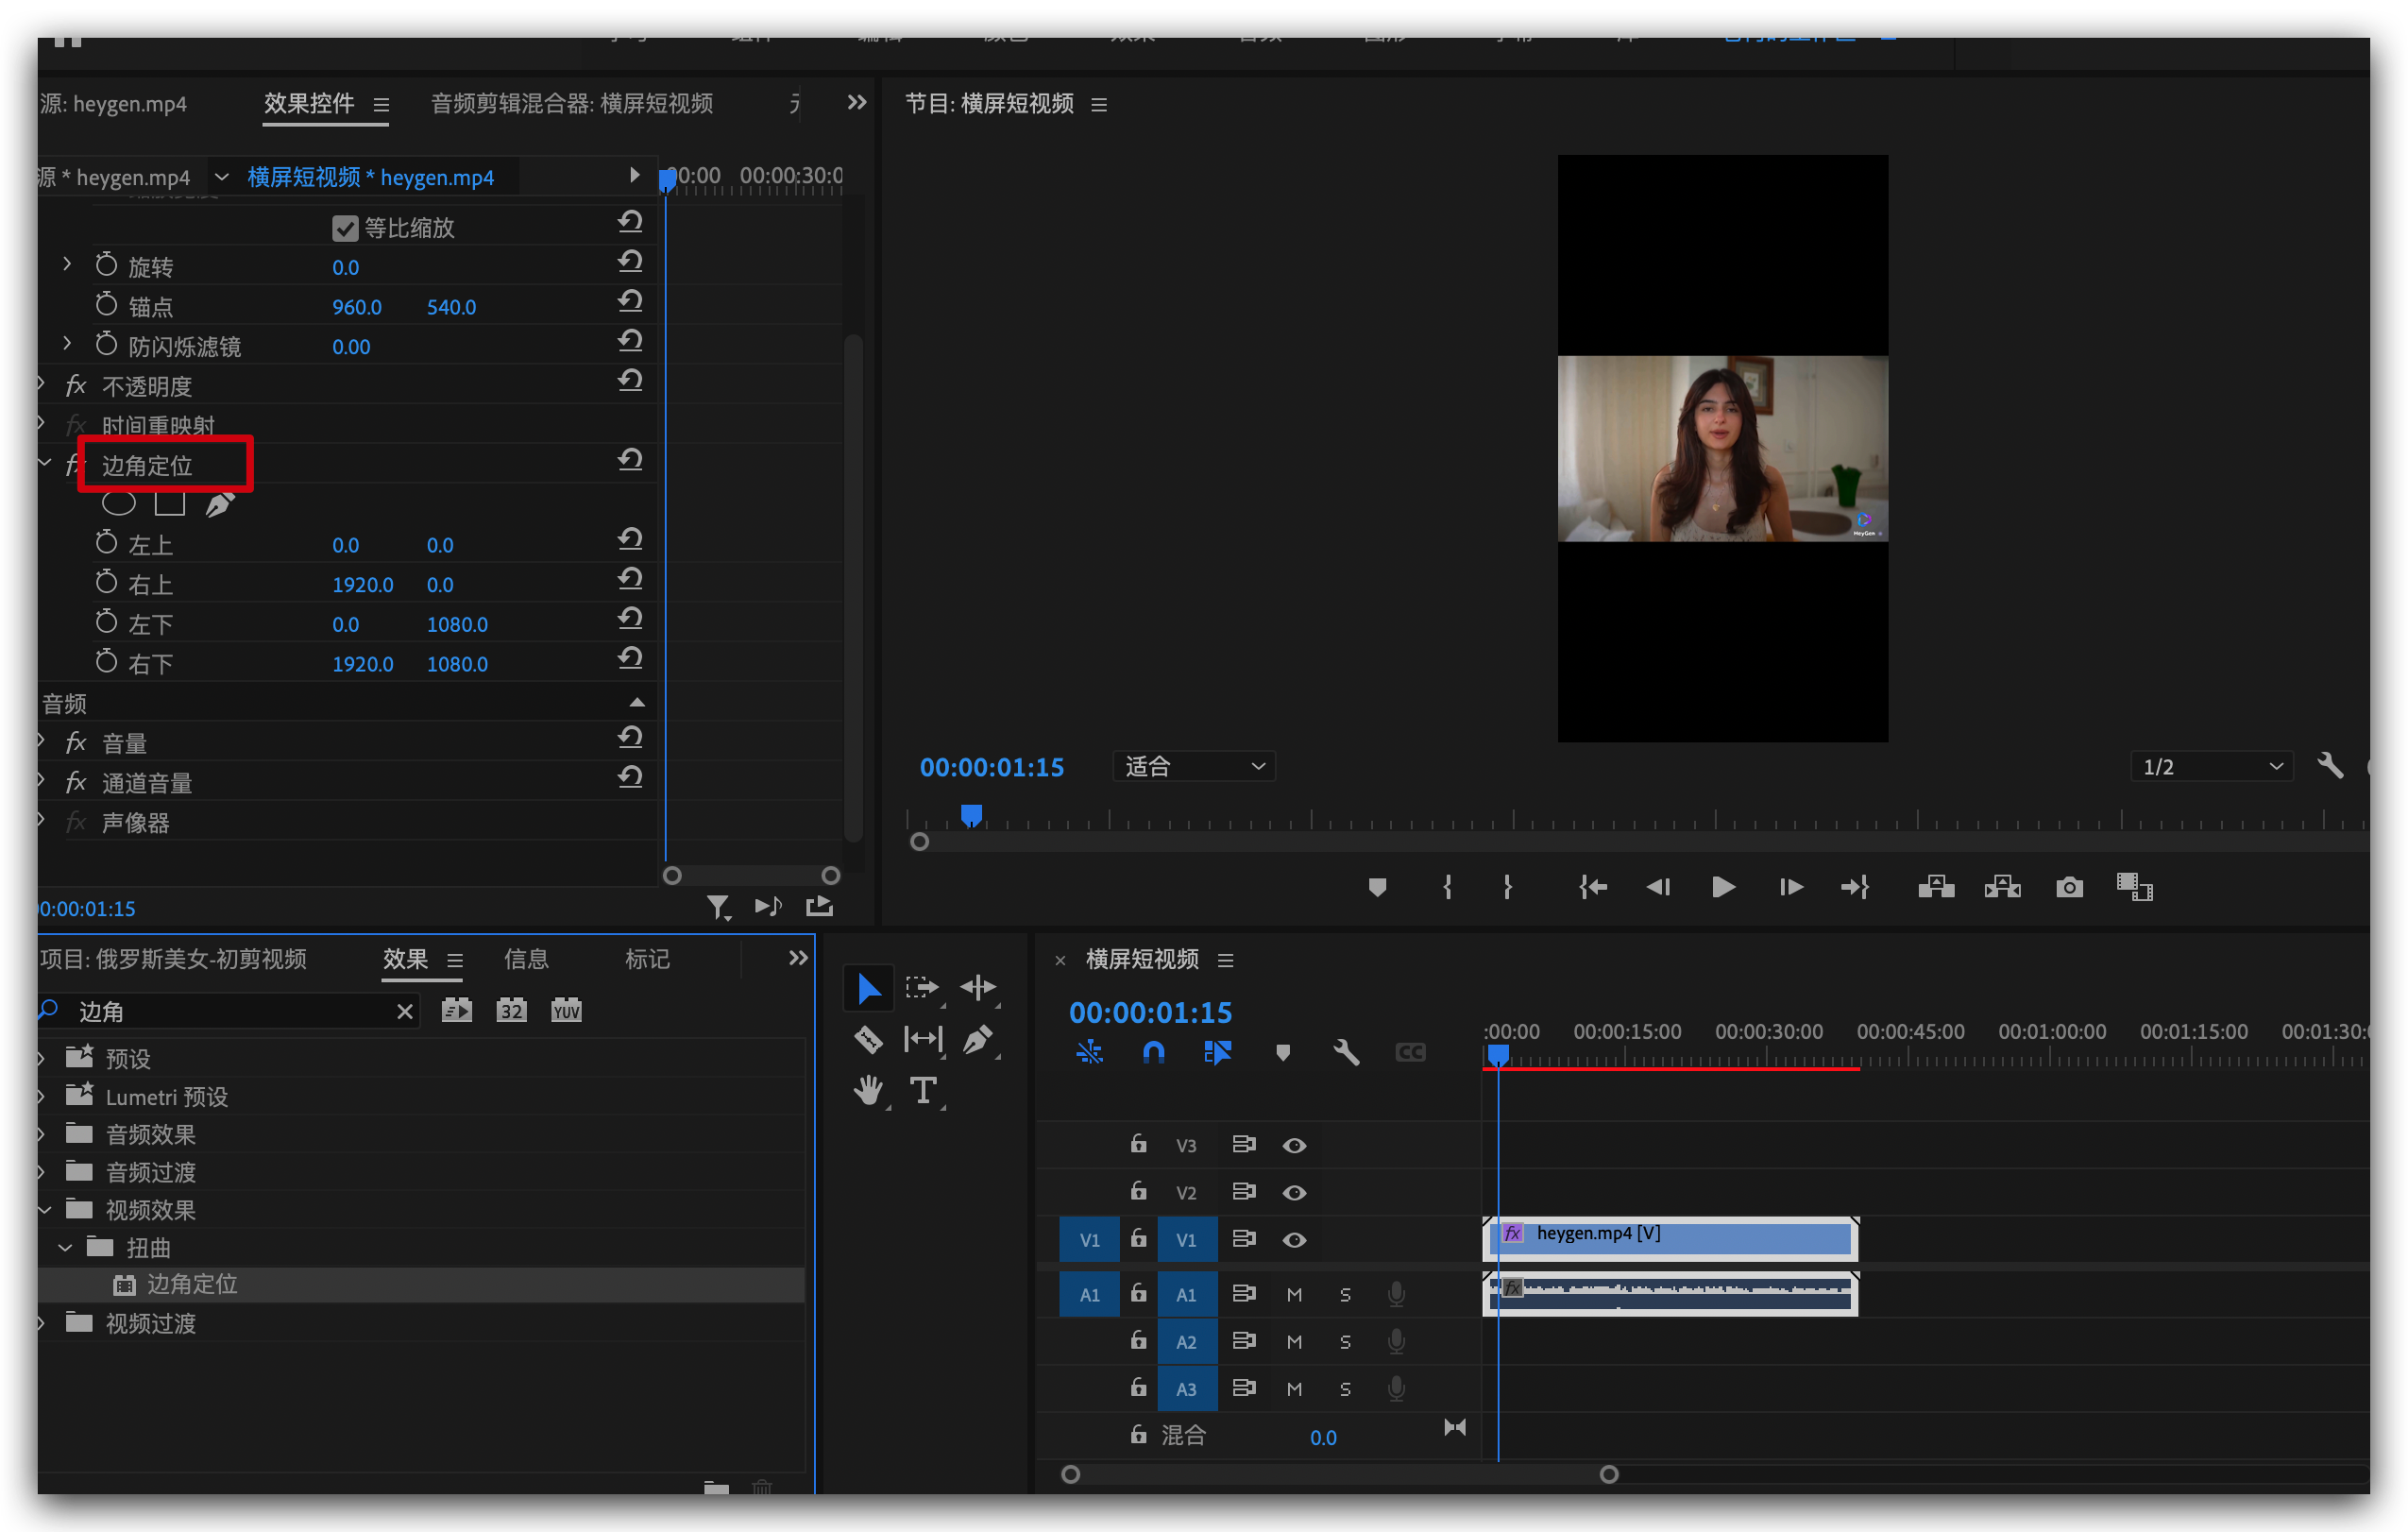
Task: Switch to the 信息 tab
Action: (526, 959)
